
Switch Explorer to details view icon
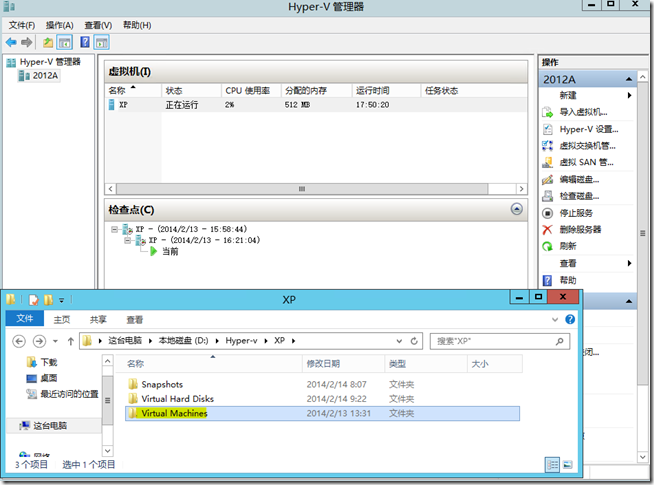point(552,465)
